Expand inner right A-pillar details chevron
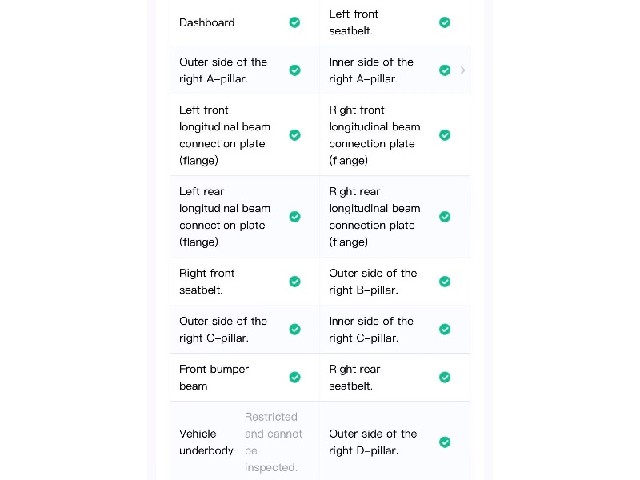The height and width of the screenshot is (480, 640). coord(462,70)
